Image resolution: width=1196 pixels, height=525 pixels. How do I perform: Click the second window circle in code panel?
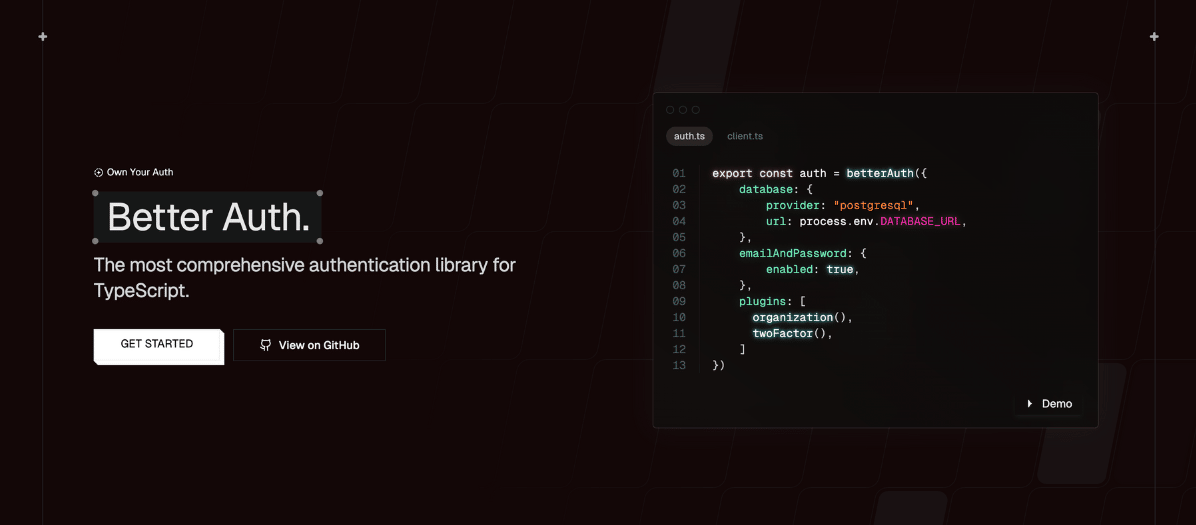point(683,110)
